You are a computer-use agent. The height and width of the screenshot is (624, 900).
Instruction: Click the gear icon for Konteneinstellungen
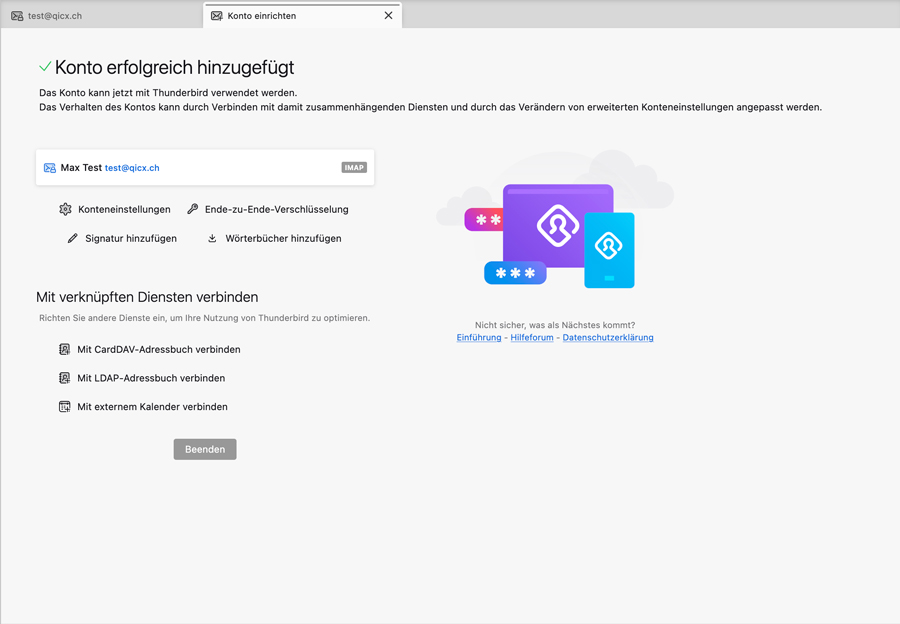[65, 209]
